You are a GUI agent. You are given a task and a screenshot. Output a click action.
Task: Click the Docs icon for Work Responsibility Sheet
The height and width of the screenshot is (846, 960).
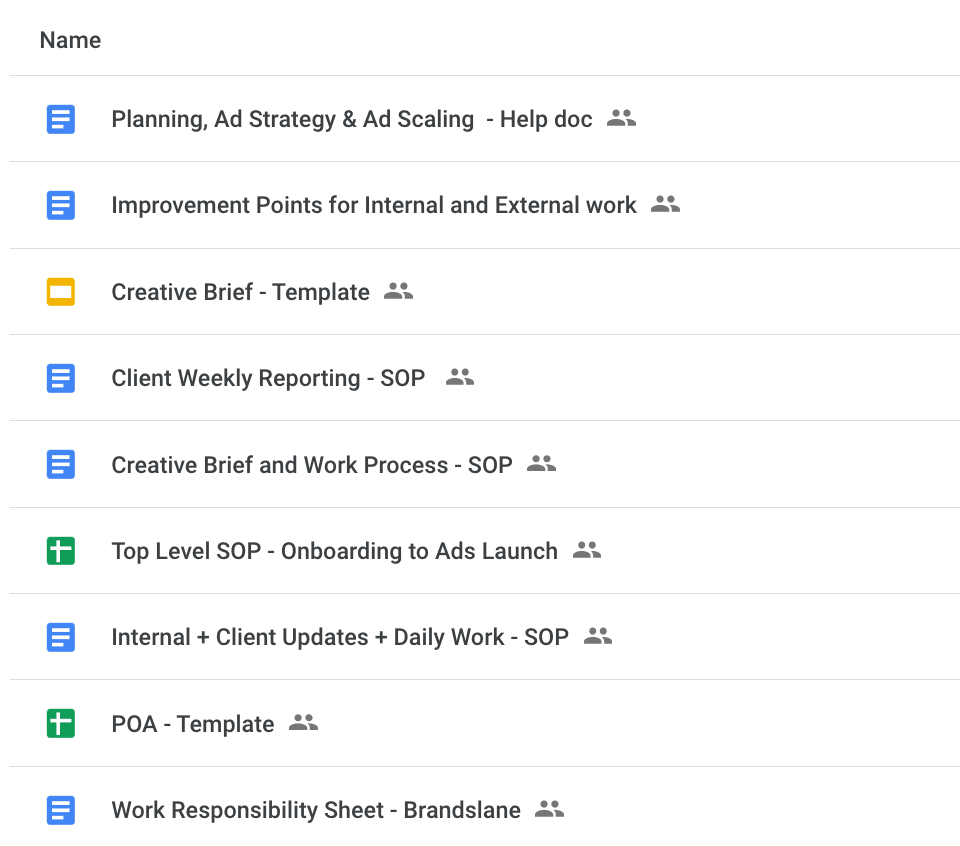[61, 810]
